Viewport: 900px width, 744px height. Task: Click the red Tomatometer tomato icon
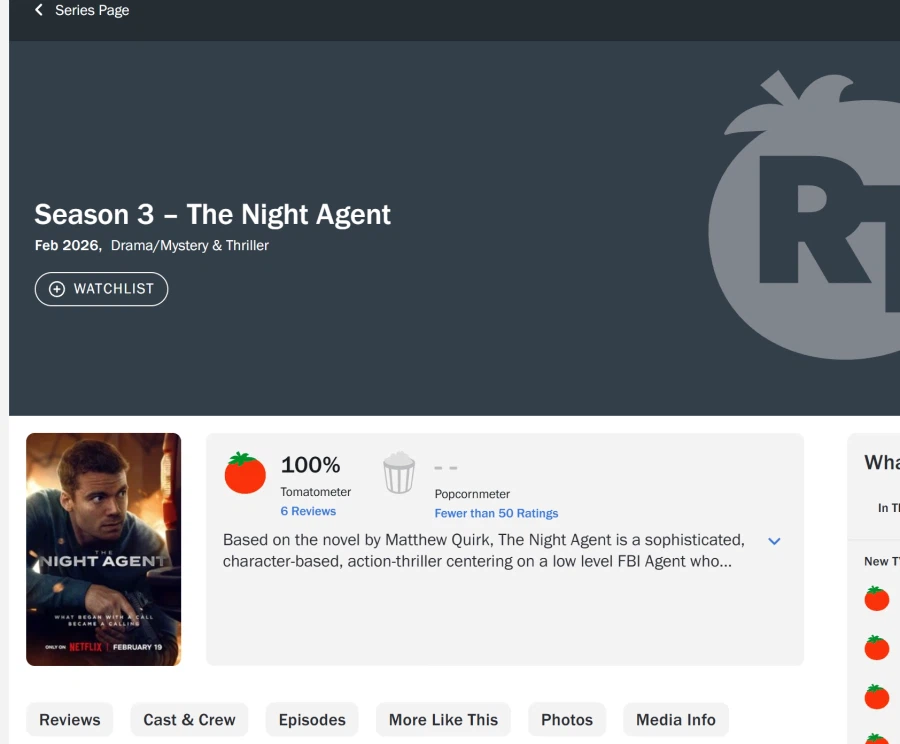(245, 473)
